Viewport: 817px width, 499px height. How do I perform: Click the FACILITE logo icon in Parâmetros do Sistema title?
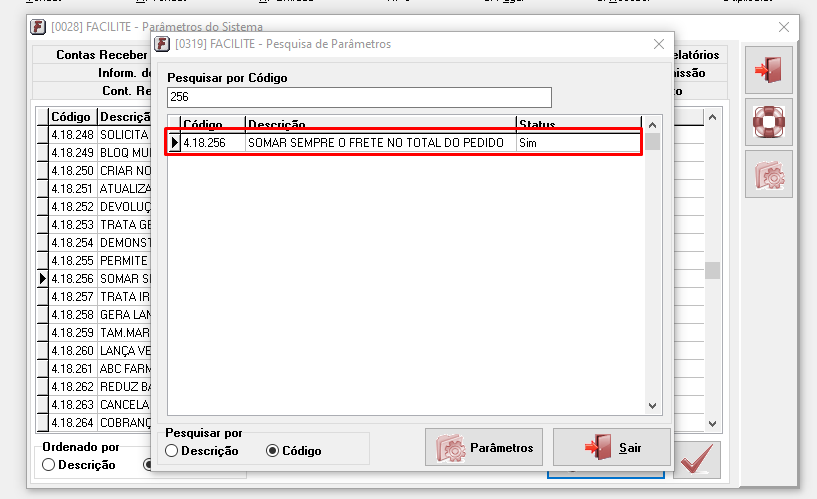(x=38, y=27)
